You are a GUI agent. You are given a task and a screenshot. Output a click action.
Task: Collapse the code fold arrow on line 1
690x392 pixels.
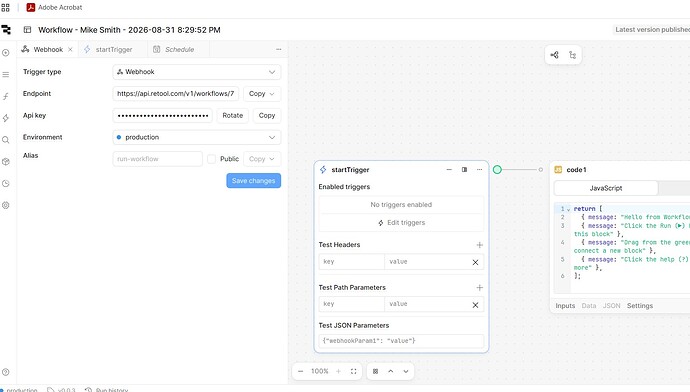coord(569,209)
